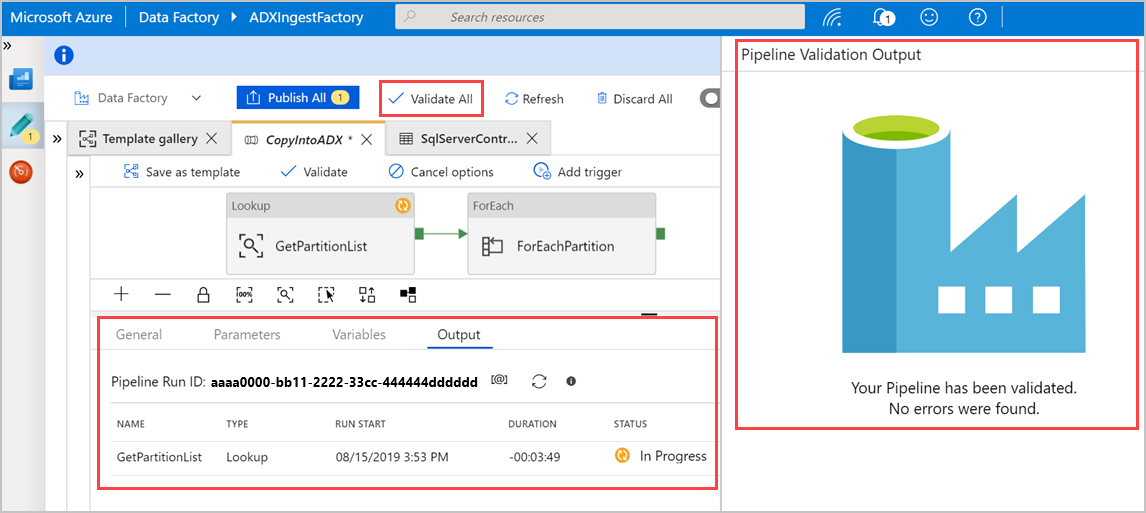Click the 08/15/2019 3:53 PM run start cell

[392, 457]
